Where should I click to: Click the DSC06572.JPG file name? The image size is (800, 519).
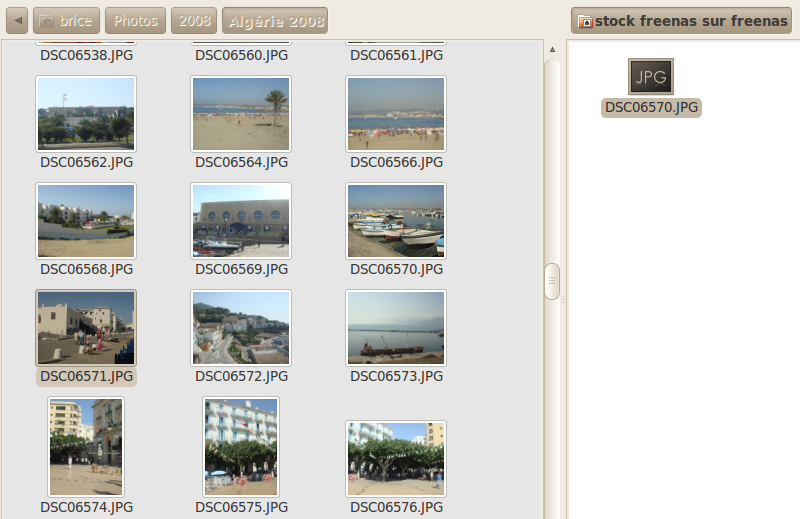(x=241, y=377)
